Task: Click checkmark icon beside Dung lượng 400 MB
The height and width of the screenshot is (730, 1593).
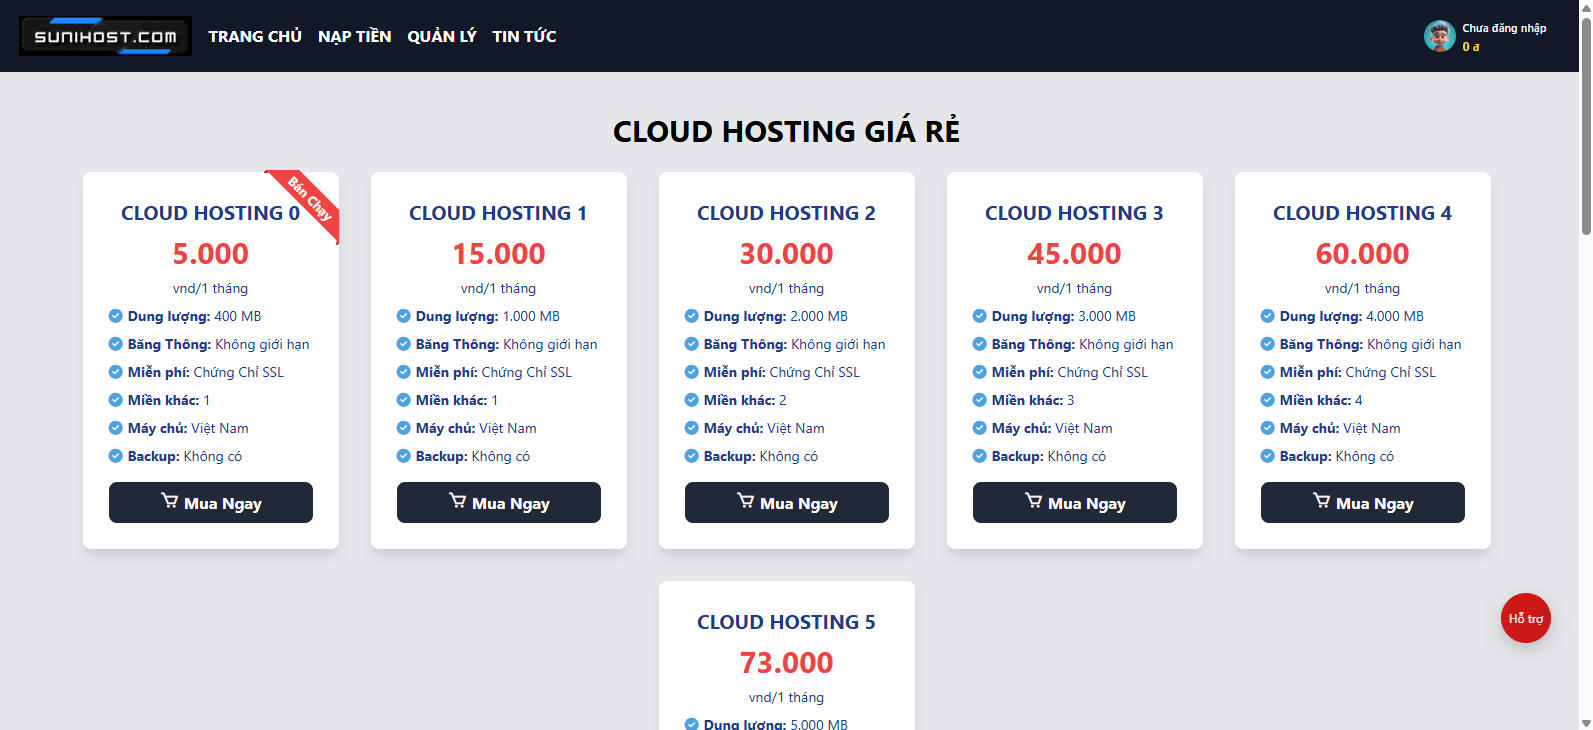Action: click(116, 316)
